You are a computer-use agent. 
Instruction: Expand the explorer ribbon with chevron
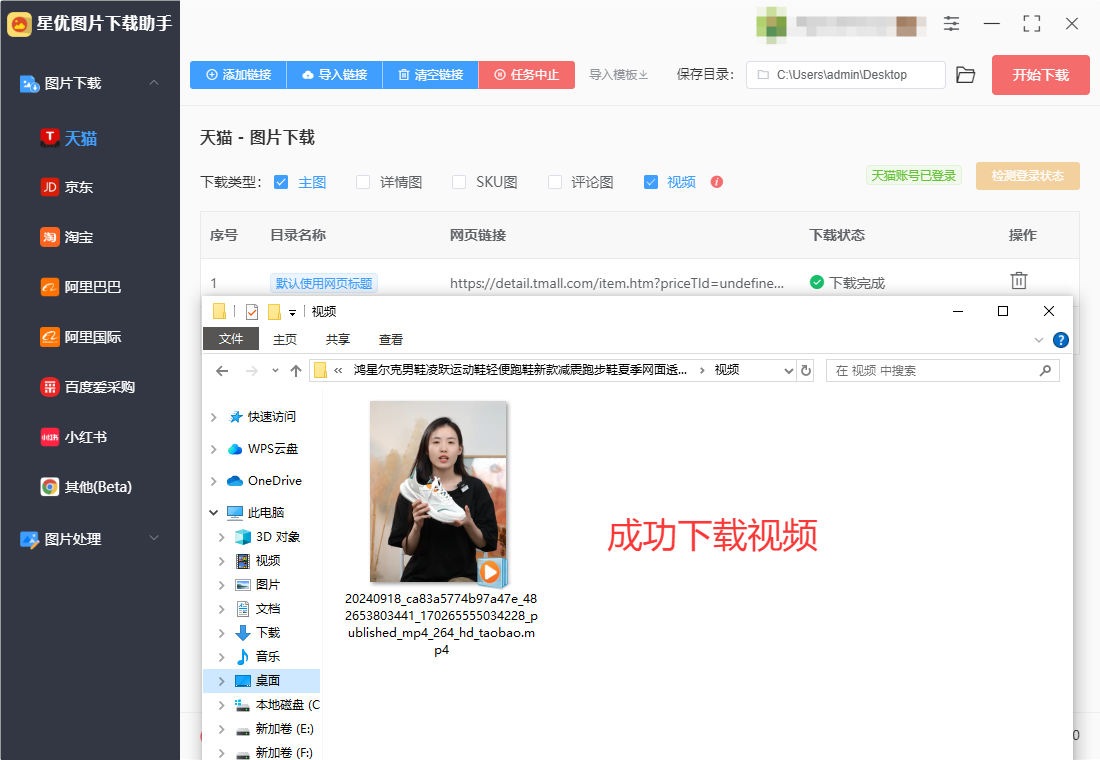(x=1039, y=340)
